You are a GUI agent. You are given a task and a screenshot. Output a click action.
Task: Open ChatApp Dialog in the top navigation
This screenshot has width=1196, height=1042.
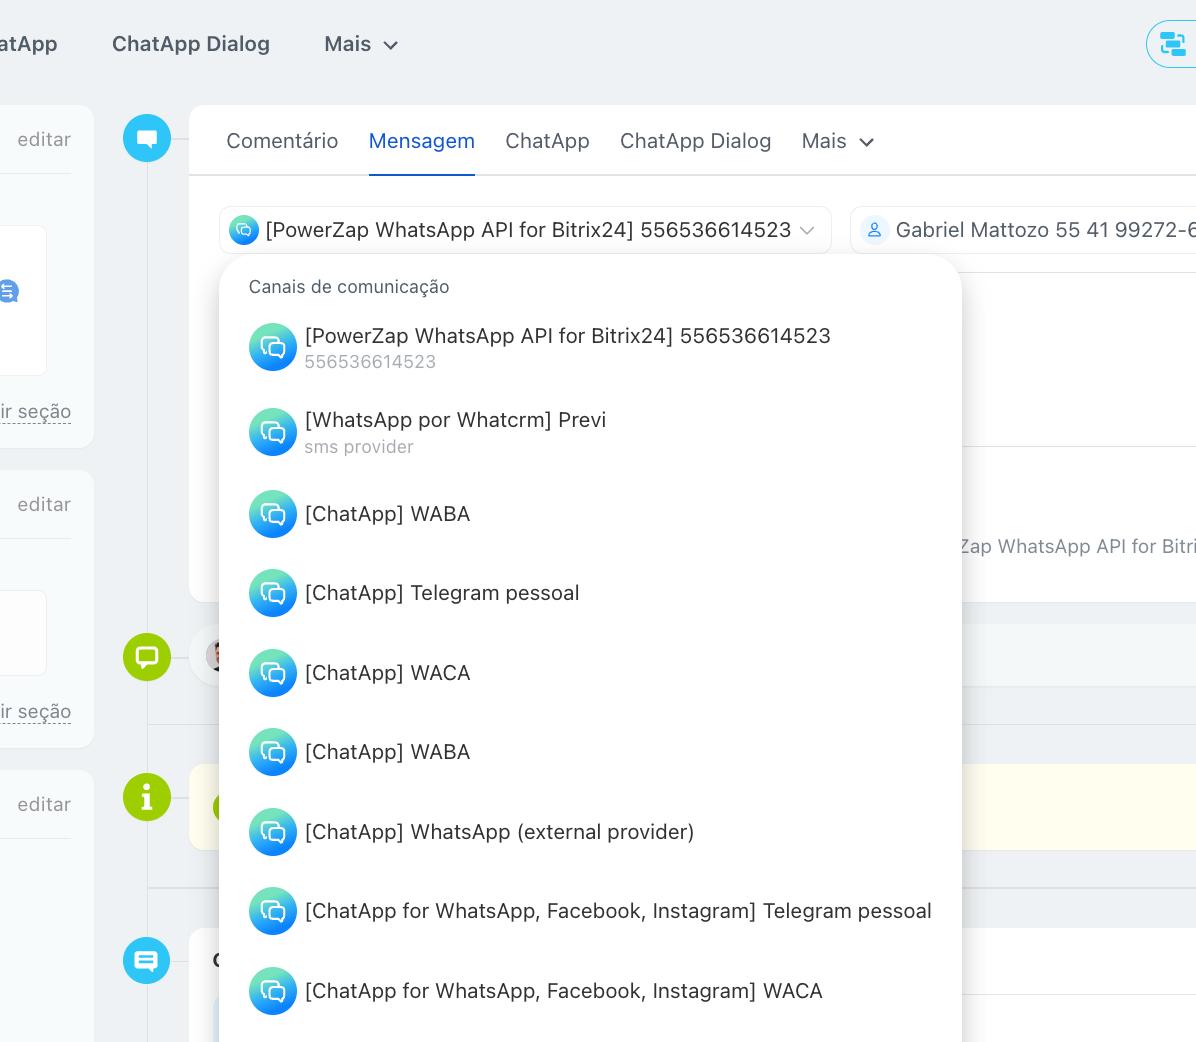tap(191, 44)
